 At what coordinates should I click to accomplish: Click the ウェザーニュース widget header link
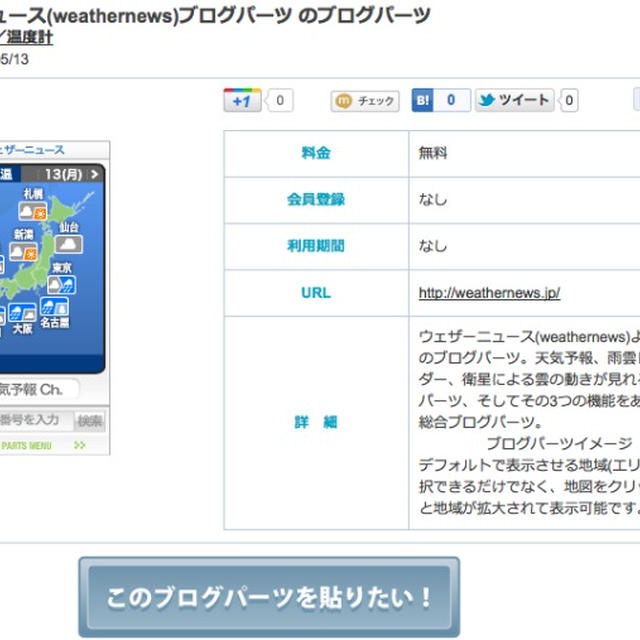click(32, 149)
